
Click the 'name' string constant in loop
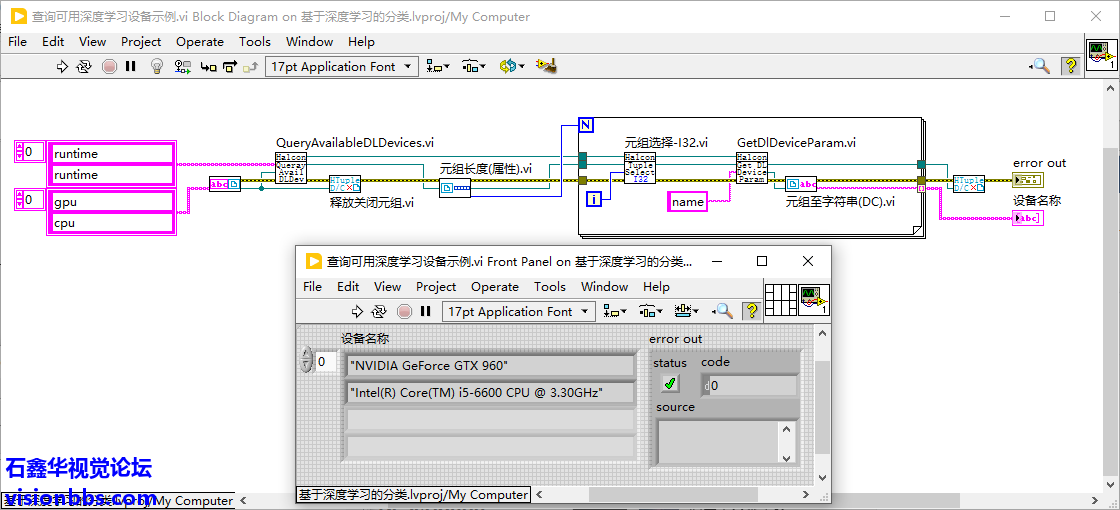coord(687,201)
